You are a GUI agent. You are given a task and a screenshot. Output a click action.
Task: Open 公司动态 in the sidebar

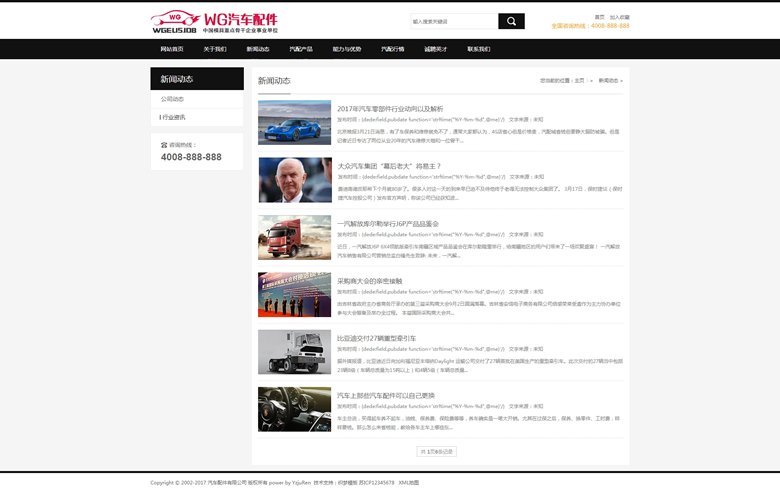173,99
